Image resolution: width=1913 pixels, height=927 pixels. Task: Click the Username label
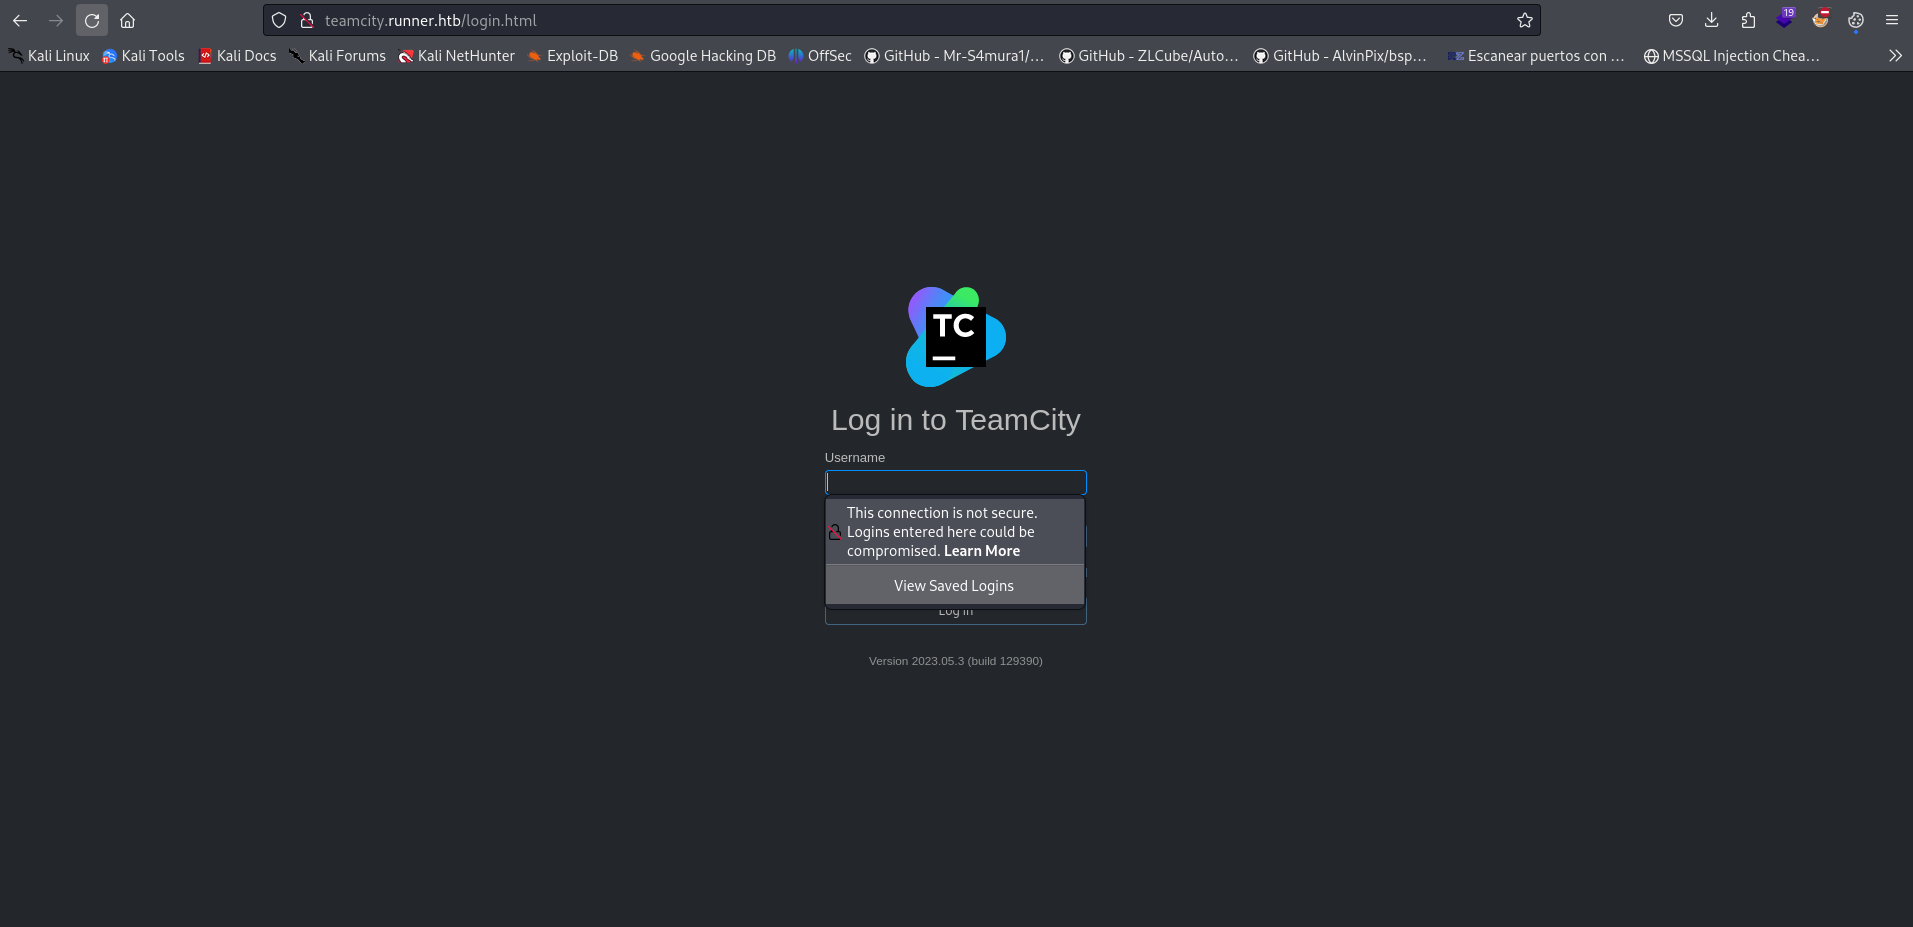pyautogui.click(x=854, y=458)
